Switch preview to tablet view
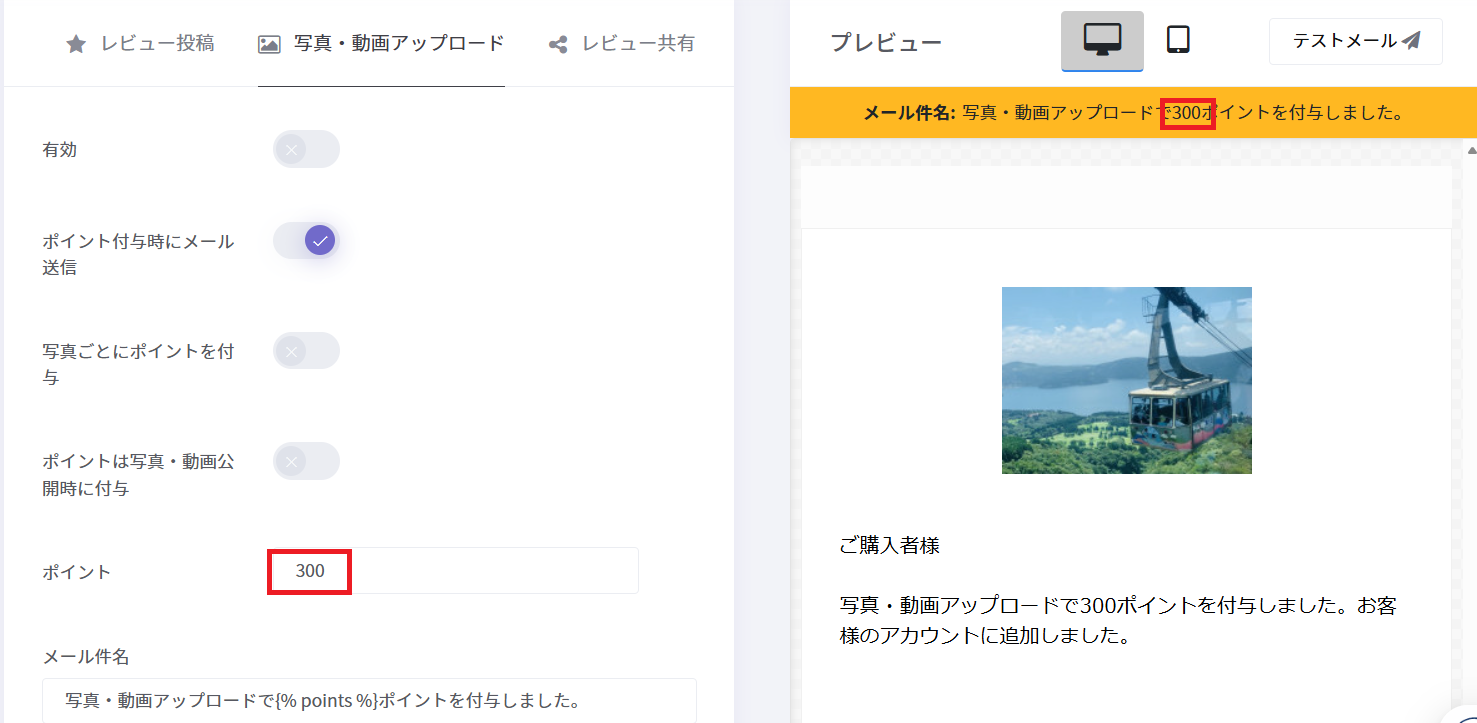This screenshot has height=723, width=1477. point(1178,40)
